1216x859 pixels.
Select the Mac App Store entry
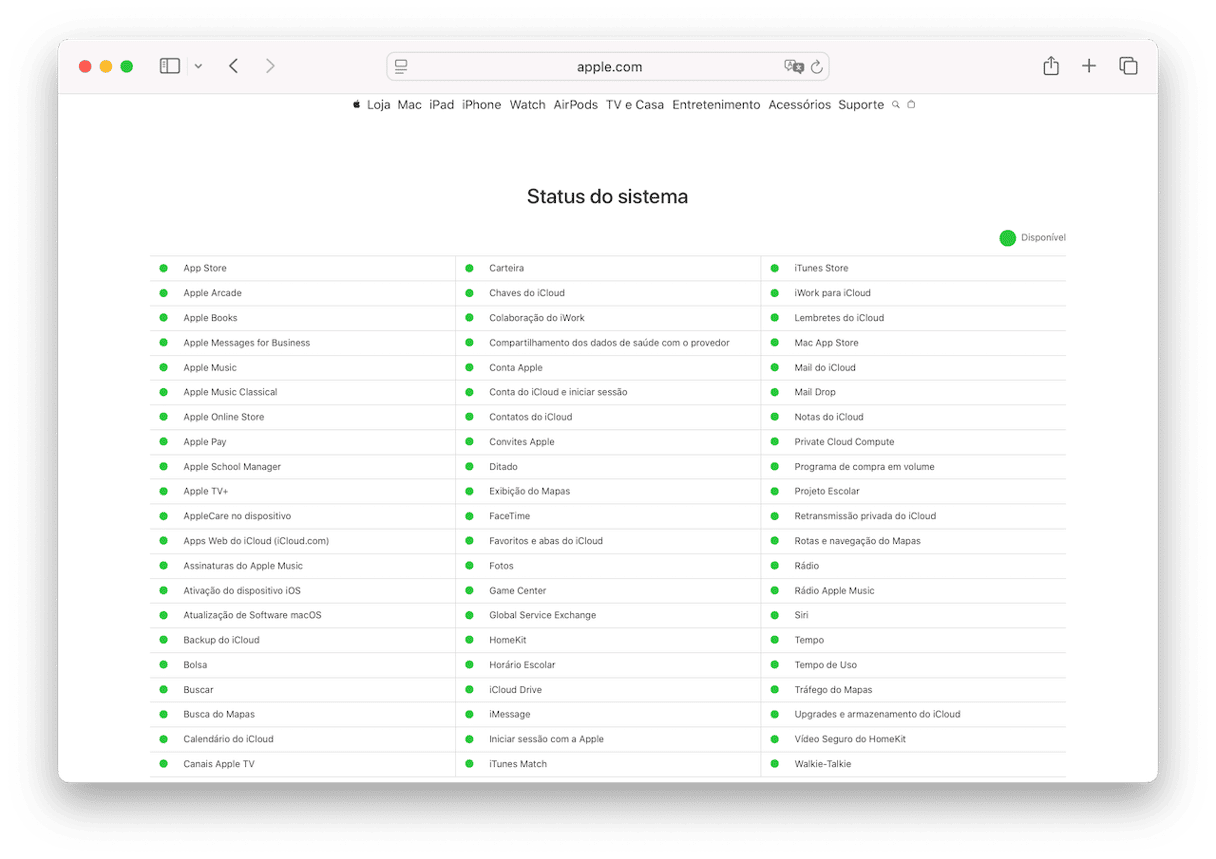click(x=826, y=343)
